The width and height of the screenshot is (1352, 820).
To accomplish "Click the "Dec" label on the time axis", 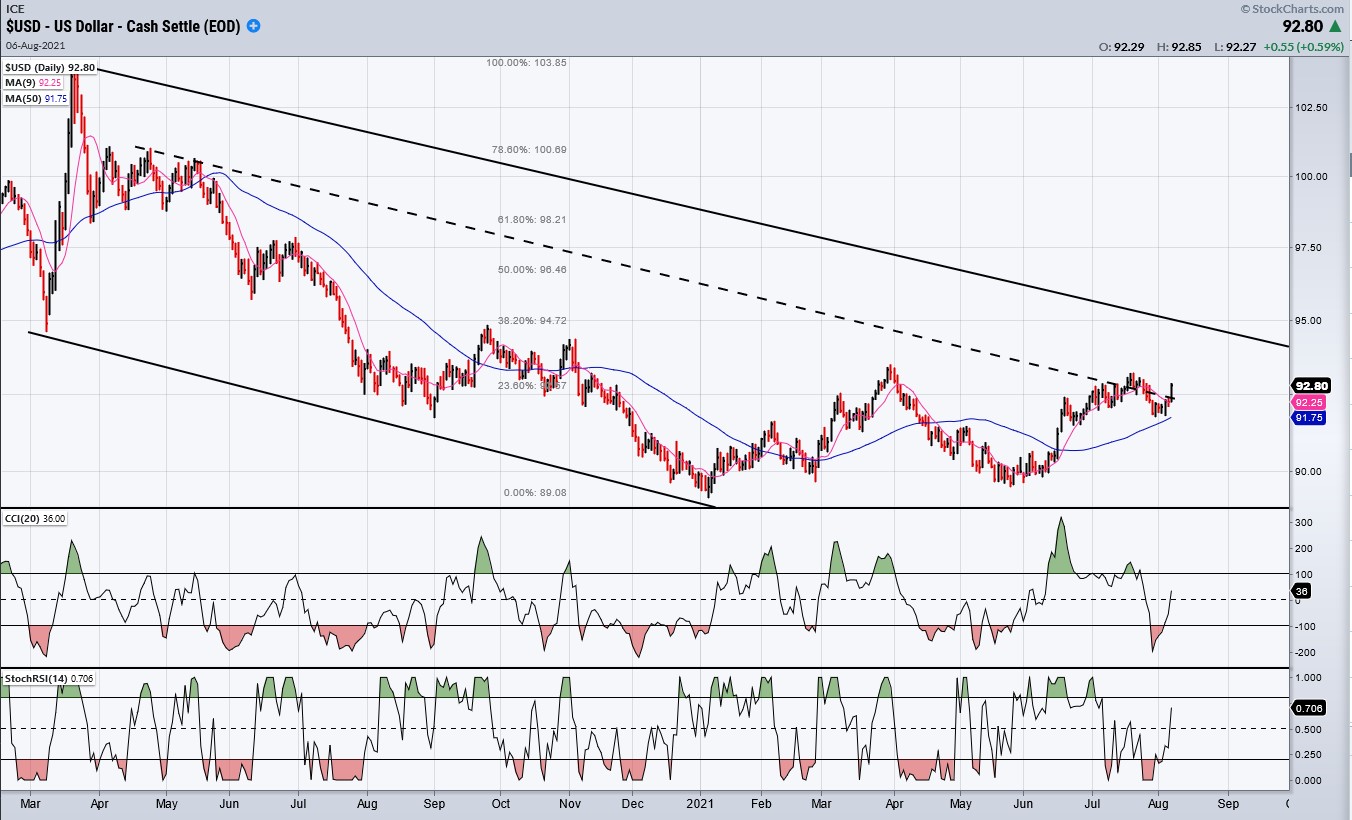I will click(x=632, y=803).
